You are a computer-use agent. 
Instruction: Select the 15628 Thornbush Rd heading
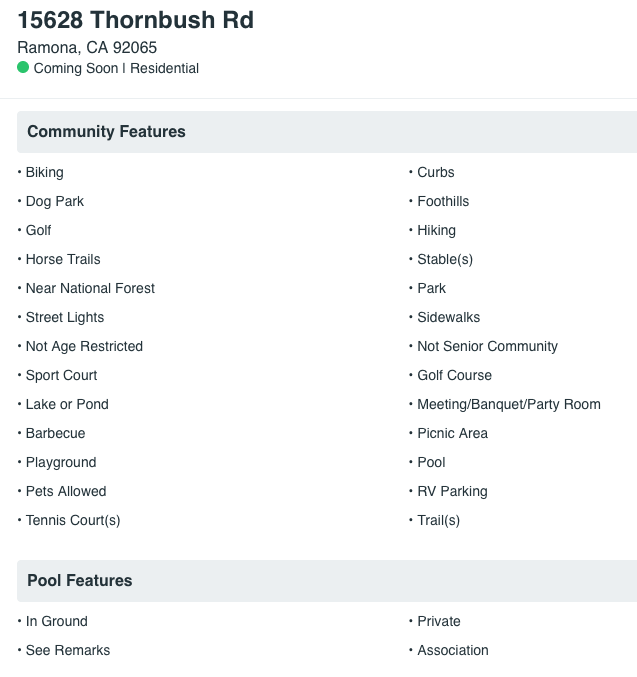click(x=136, y=20)
